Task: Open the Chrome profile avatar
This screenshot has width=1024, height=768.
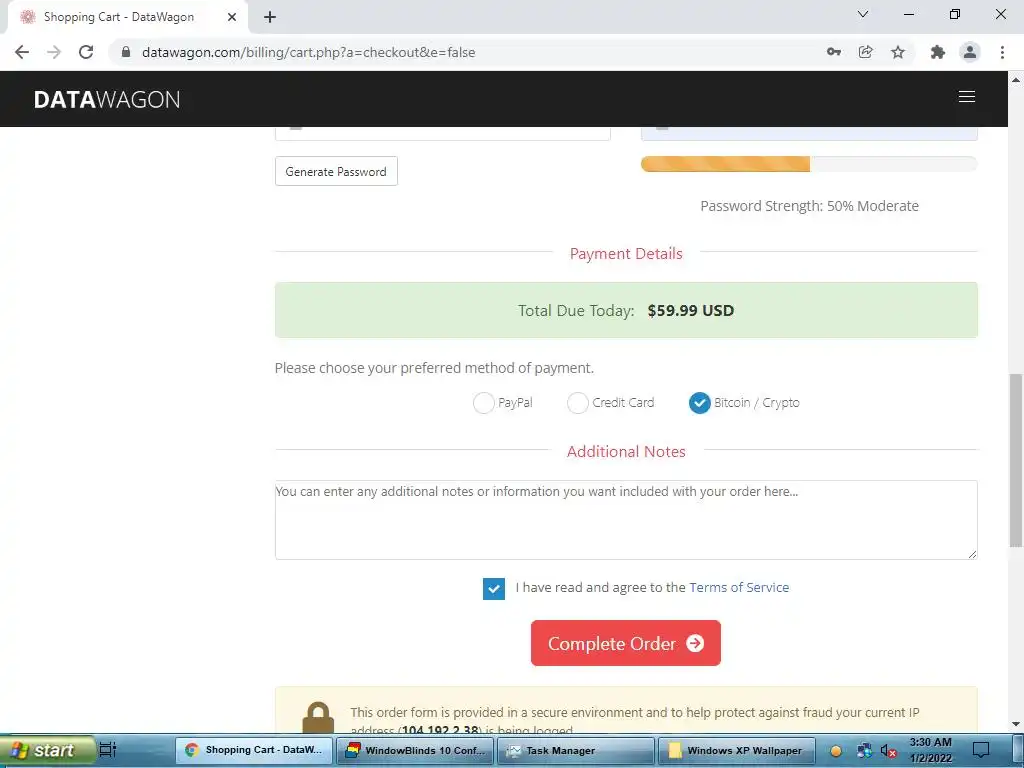Action: (x=970, y=52)
